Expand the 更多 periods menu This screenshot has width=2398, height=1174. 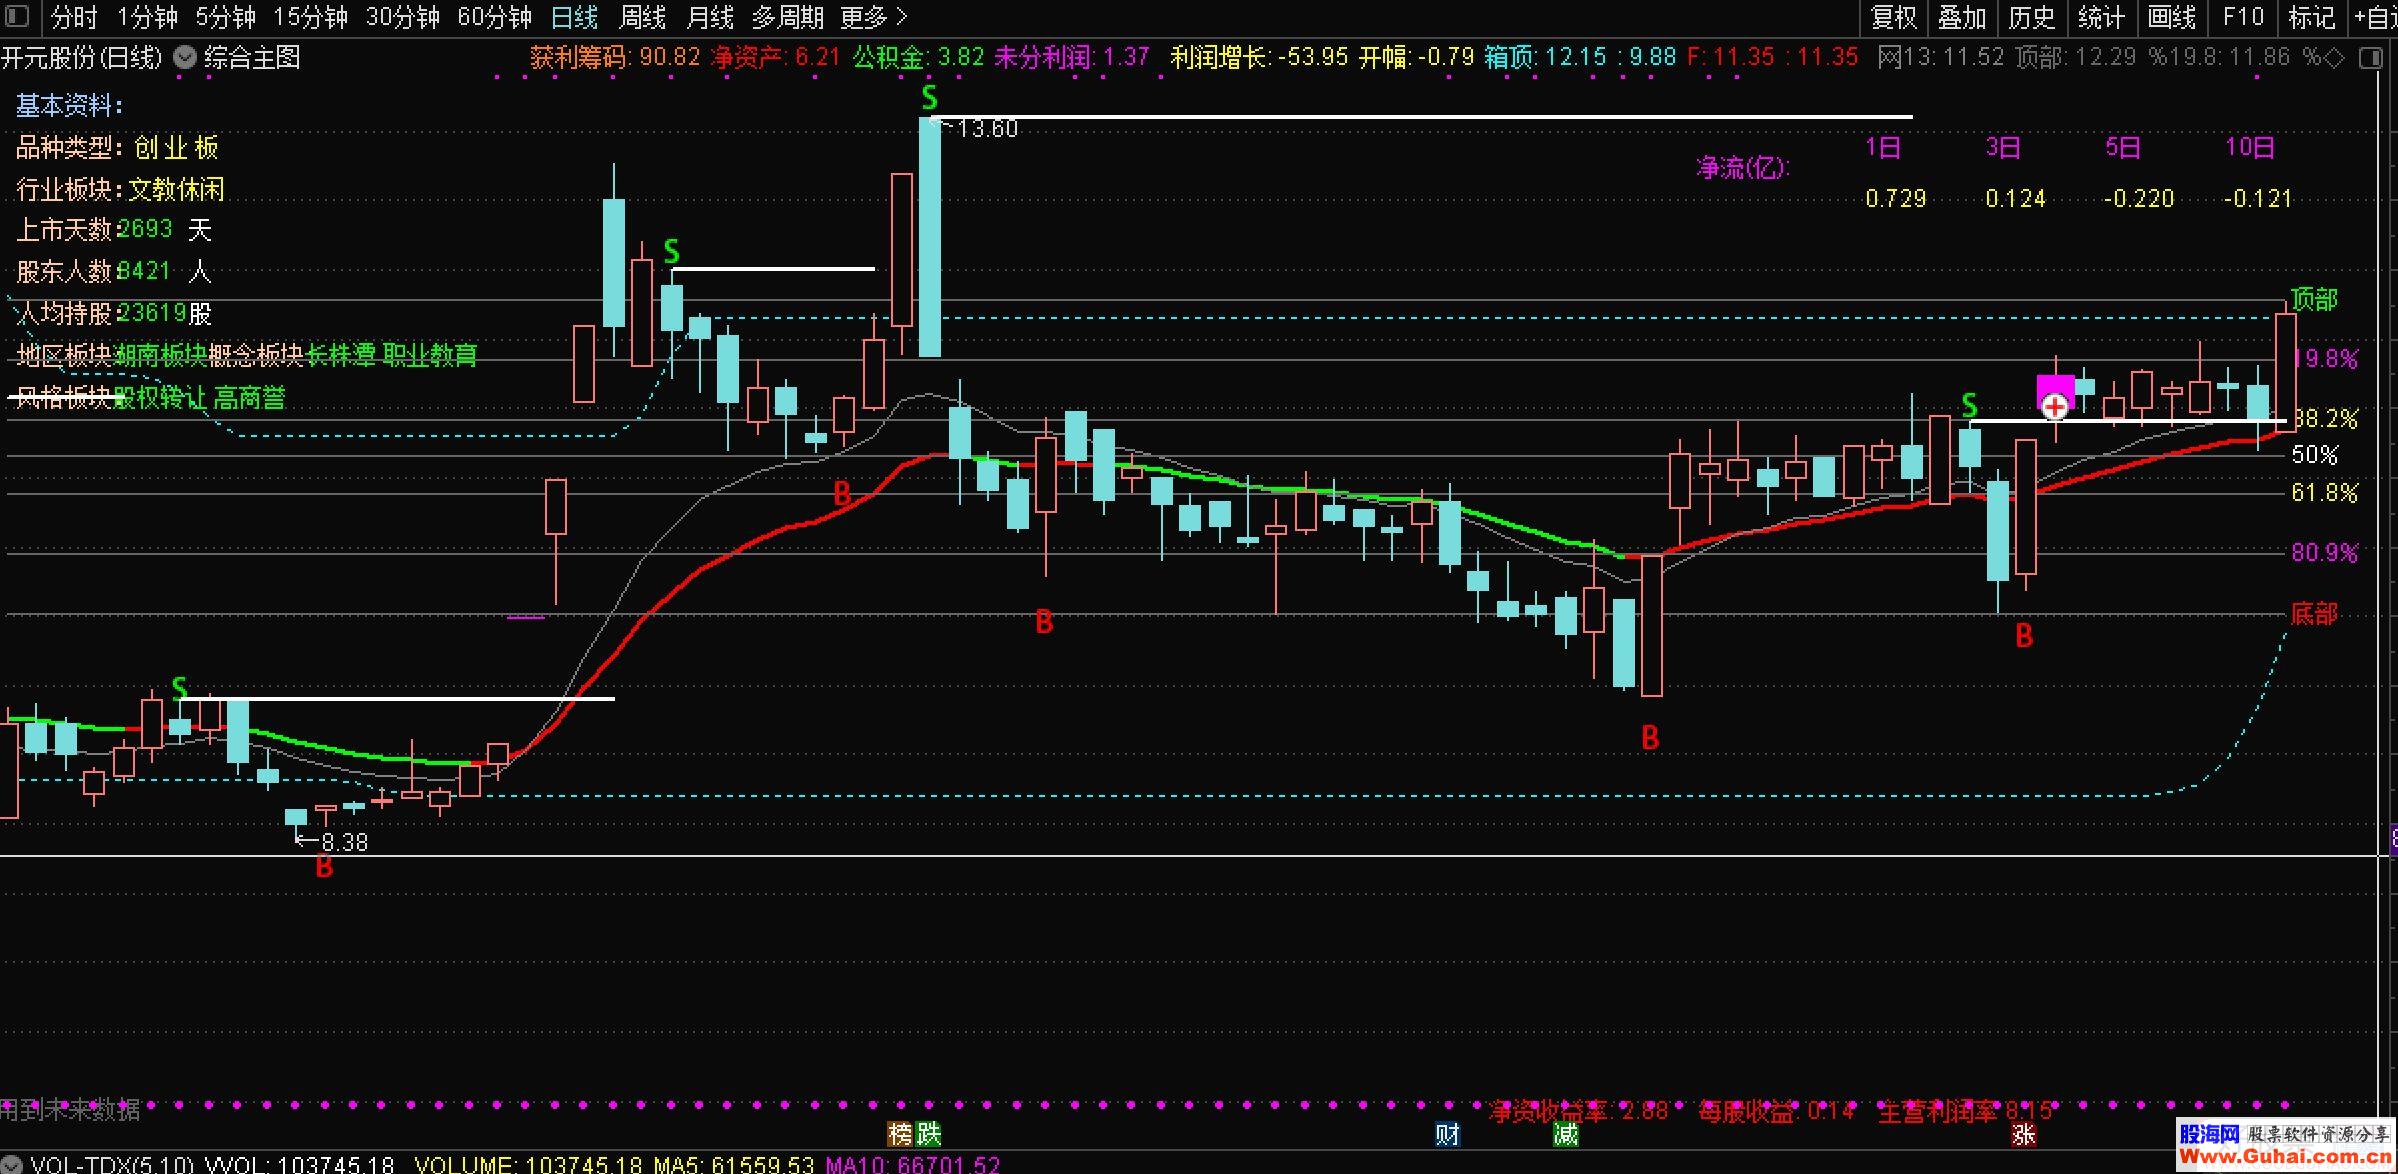tap(873, 17)
